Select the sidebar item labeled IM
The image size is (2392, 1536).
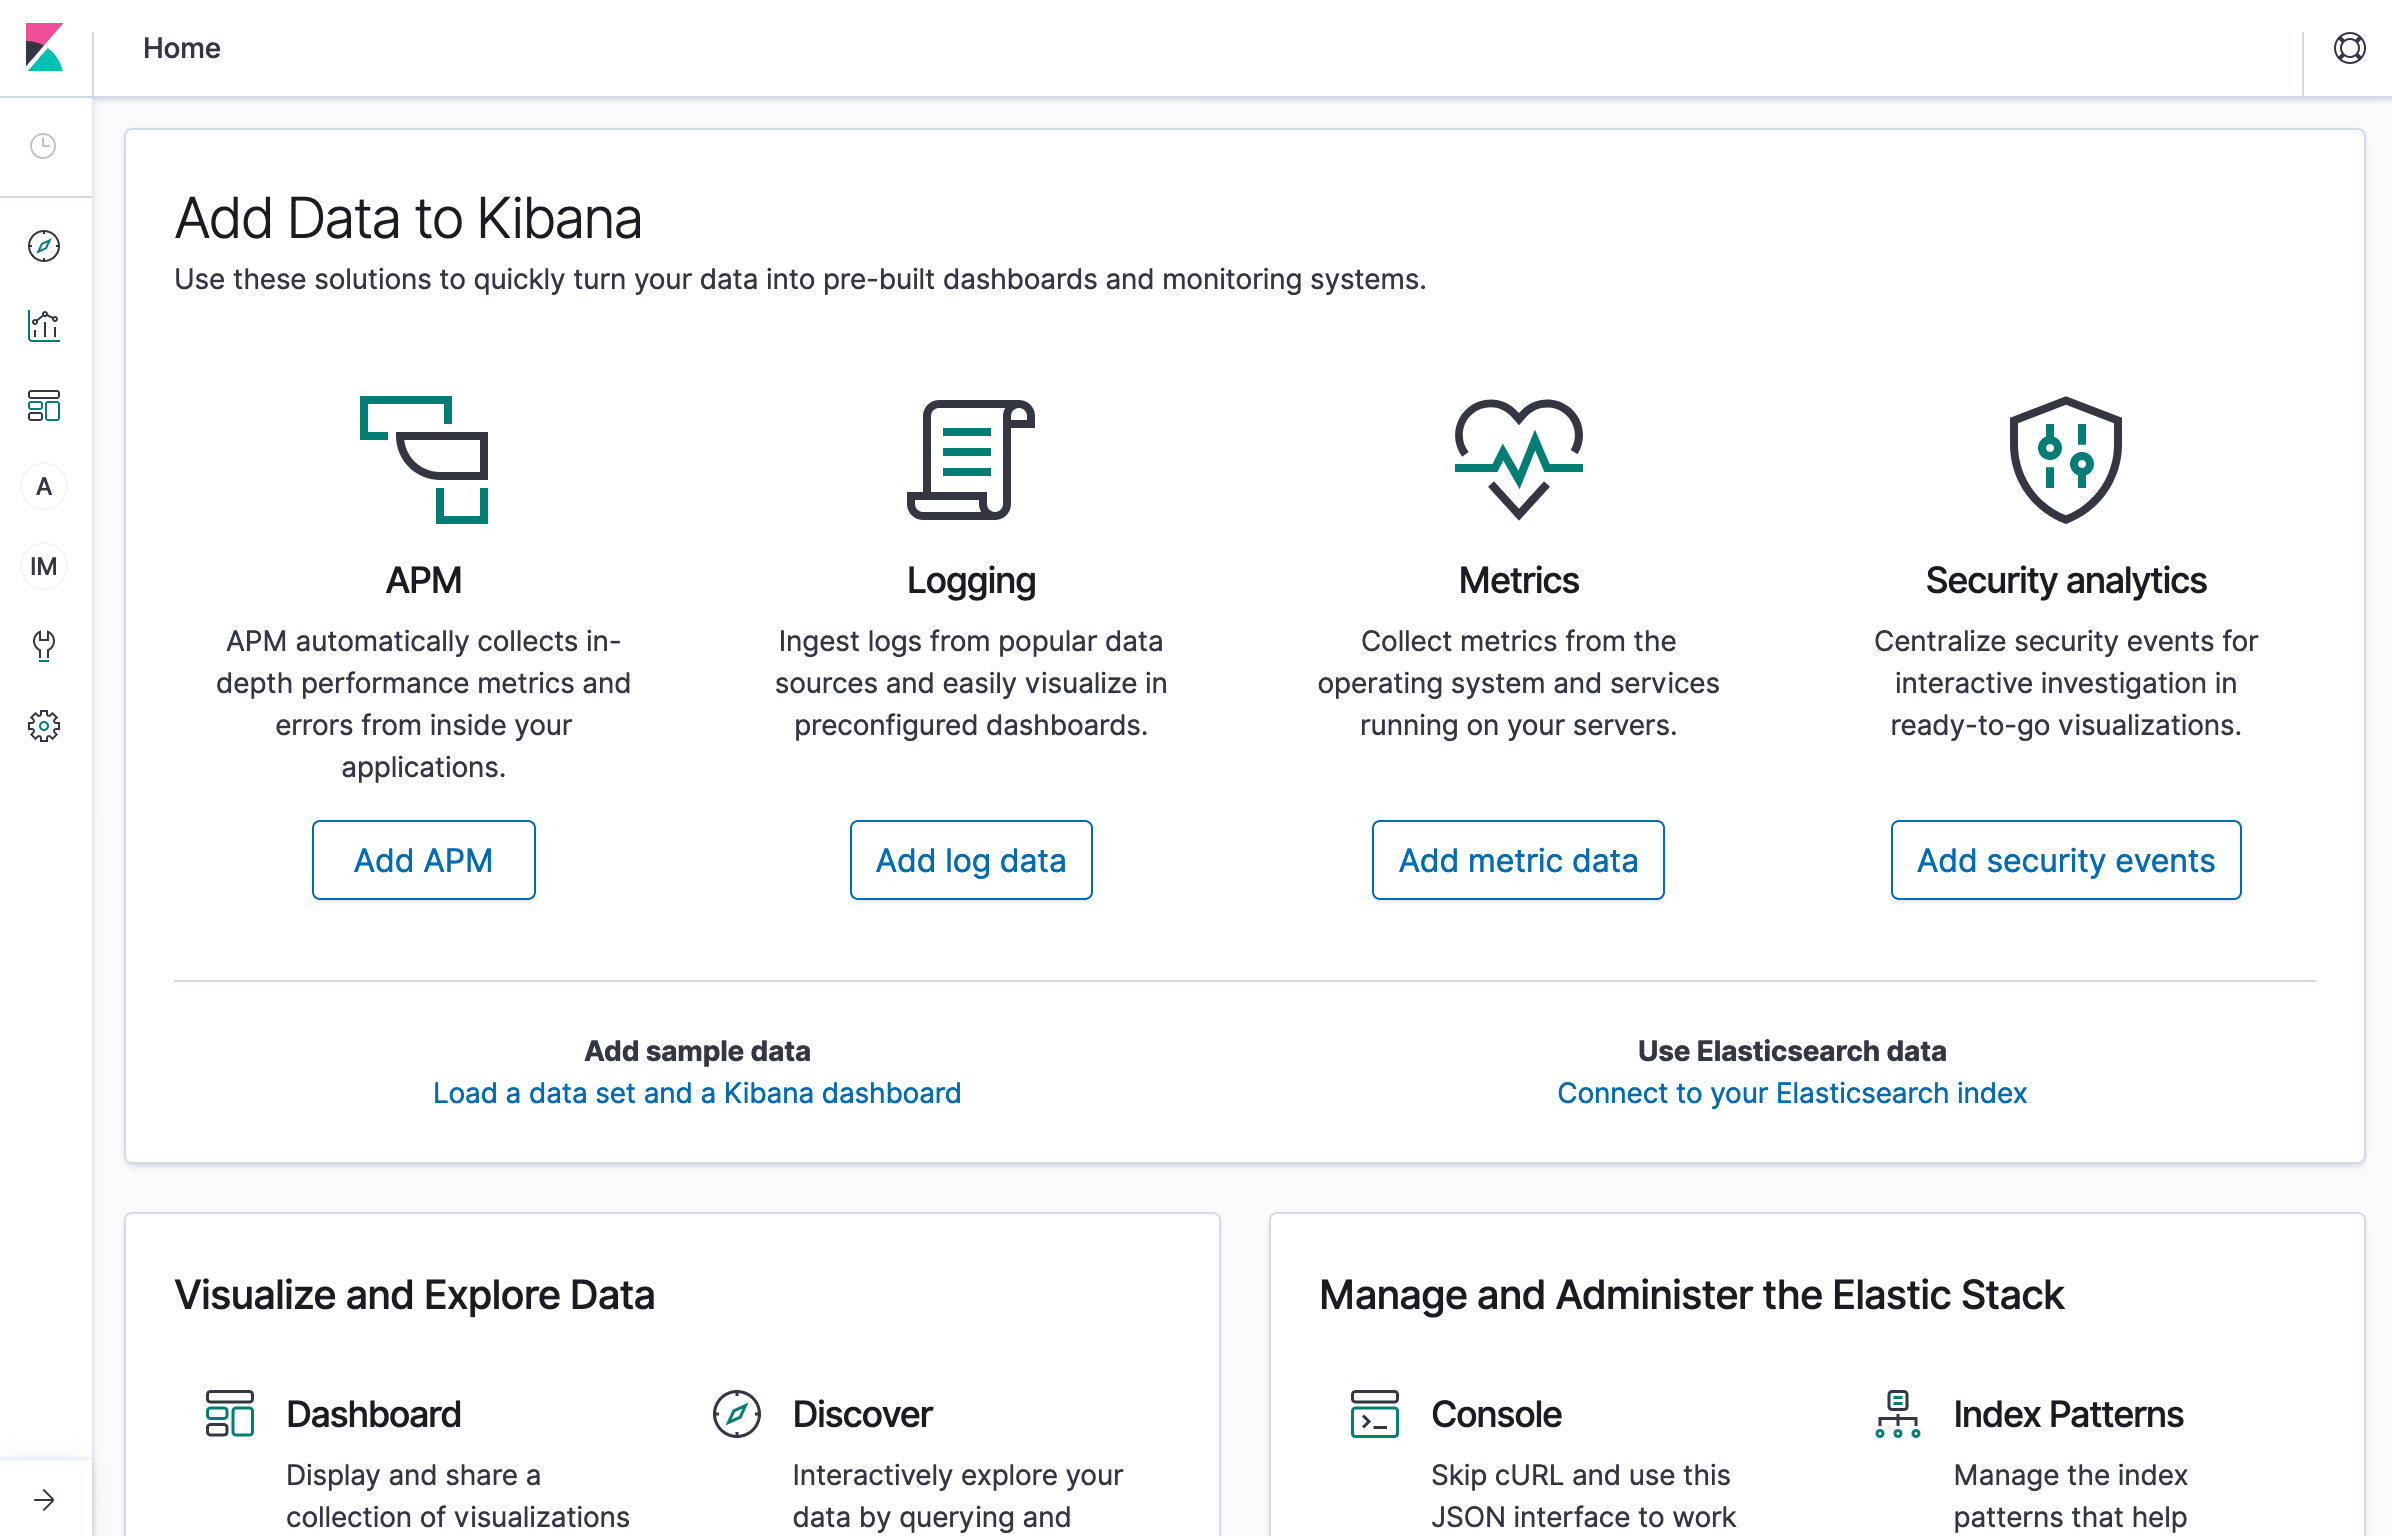point(44,566)
